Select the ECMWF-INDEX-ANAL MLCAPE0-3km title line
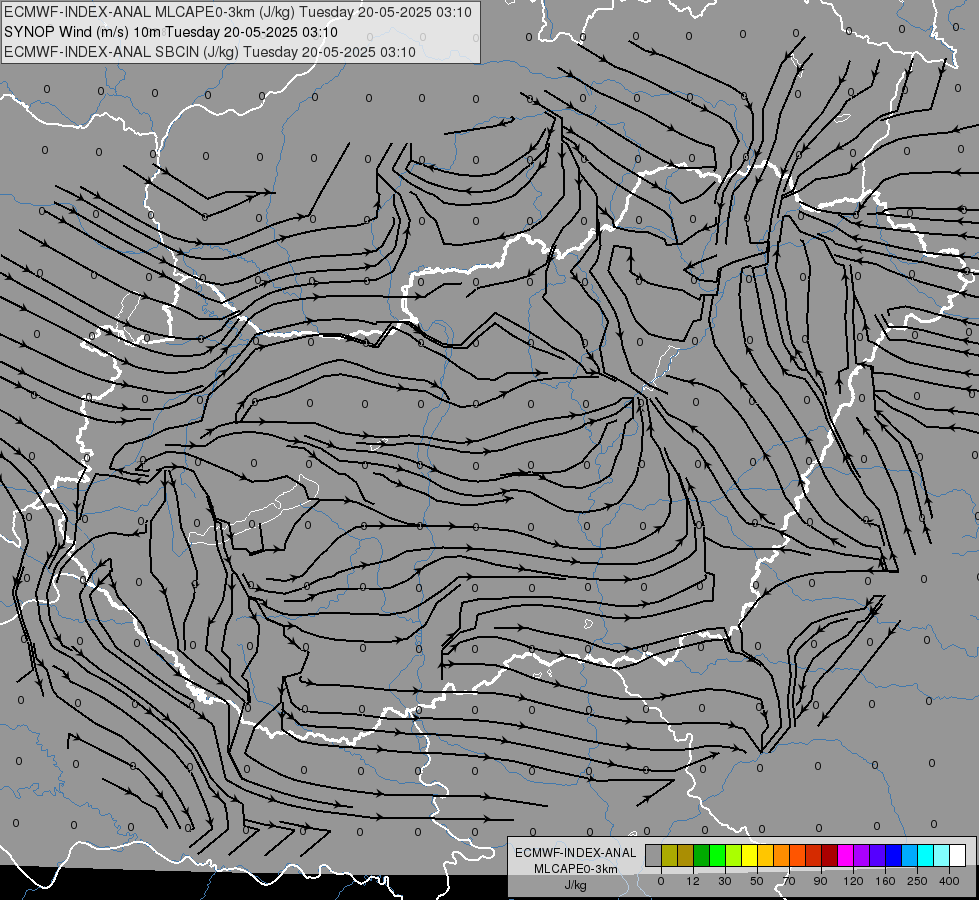Viewport: 979px width, 900px height. click(x=238, y=12)
